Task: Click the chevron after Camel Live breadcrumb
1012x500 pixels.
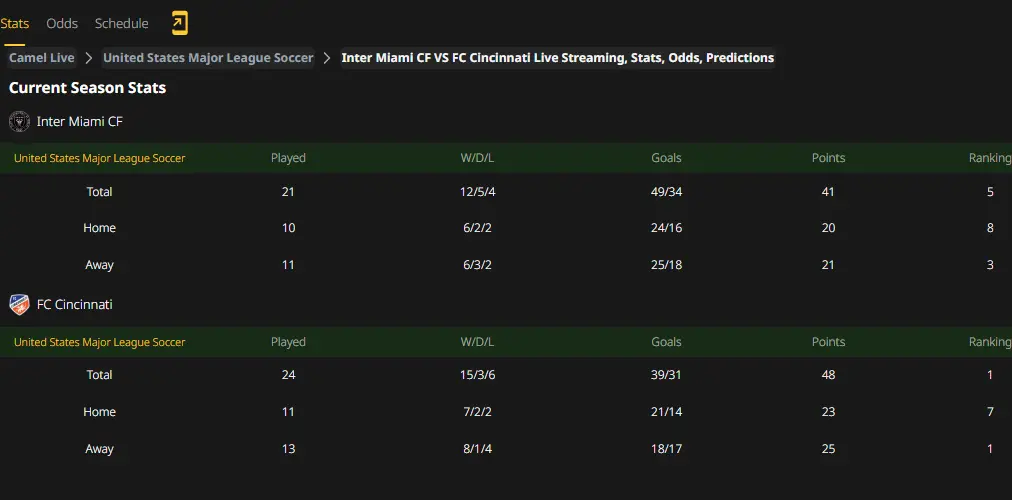Action: [89, 58]
